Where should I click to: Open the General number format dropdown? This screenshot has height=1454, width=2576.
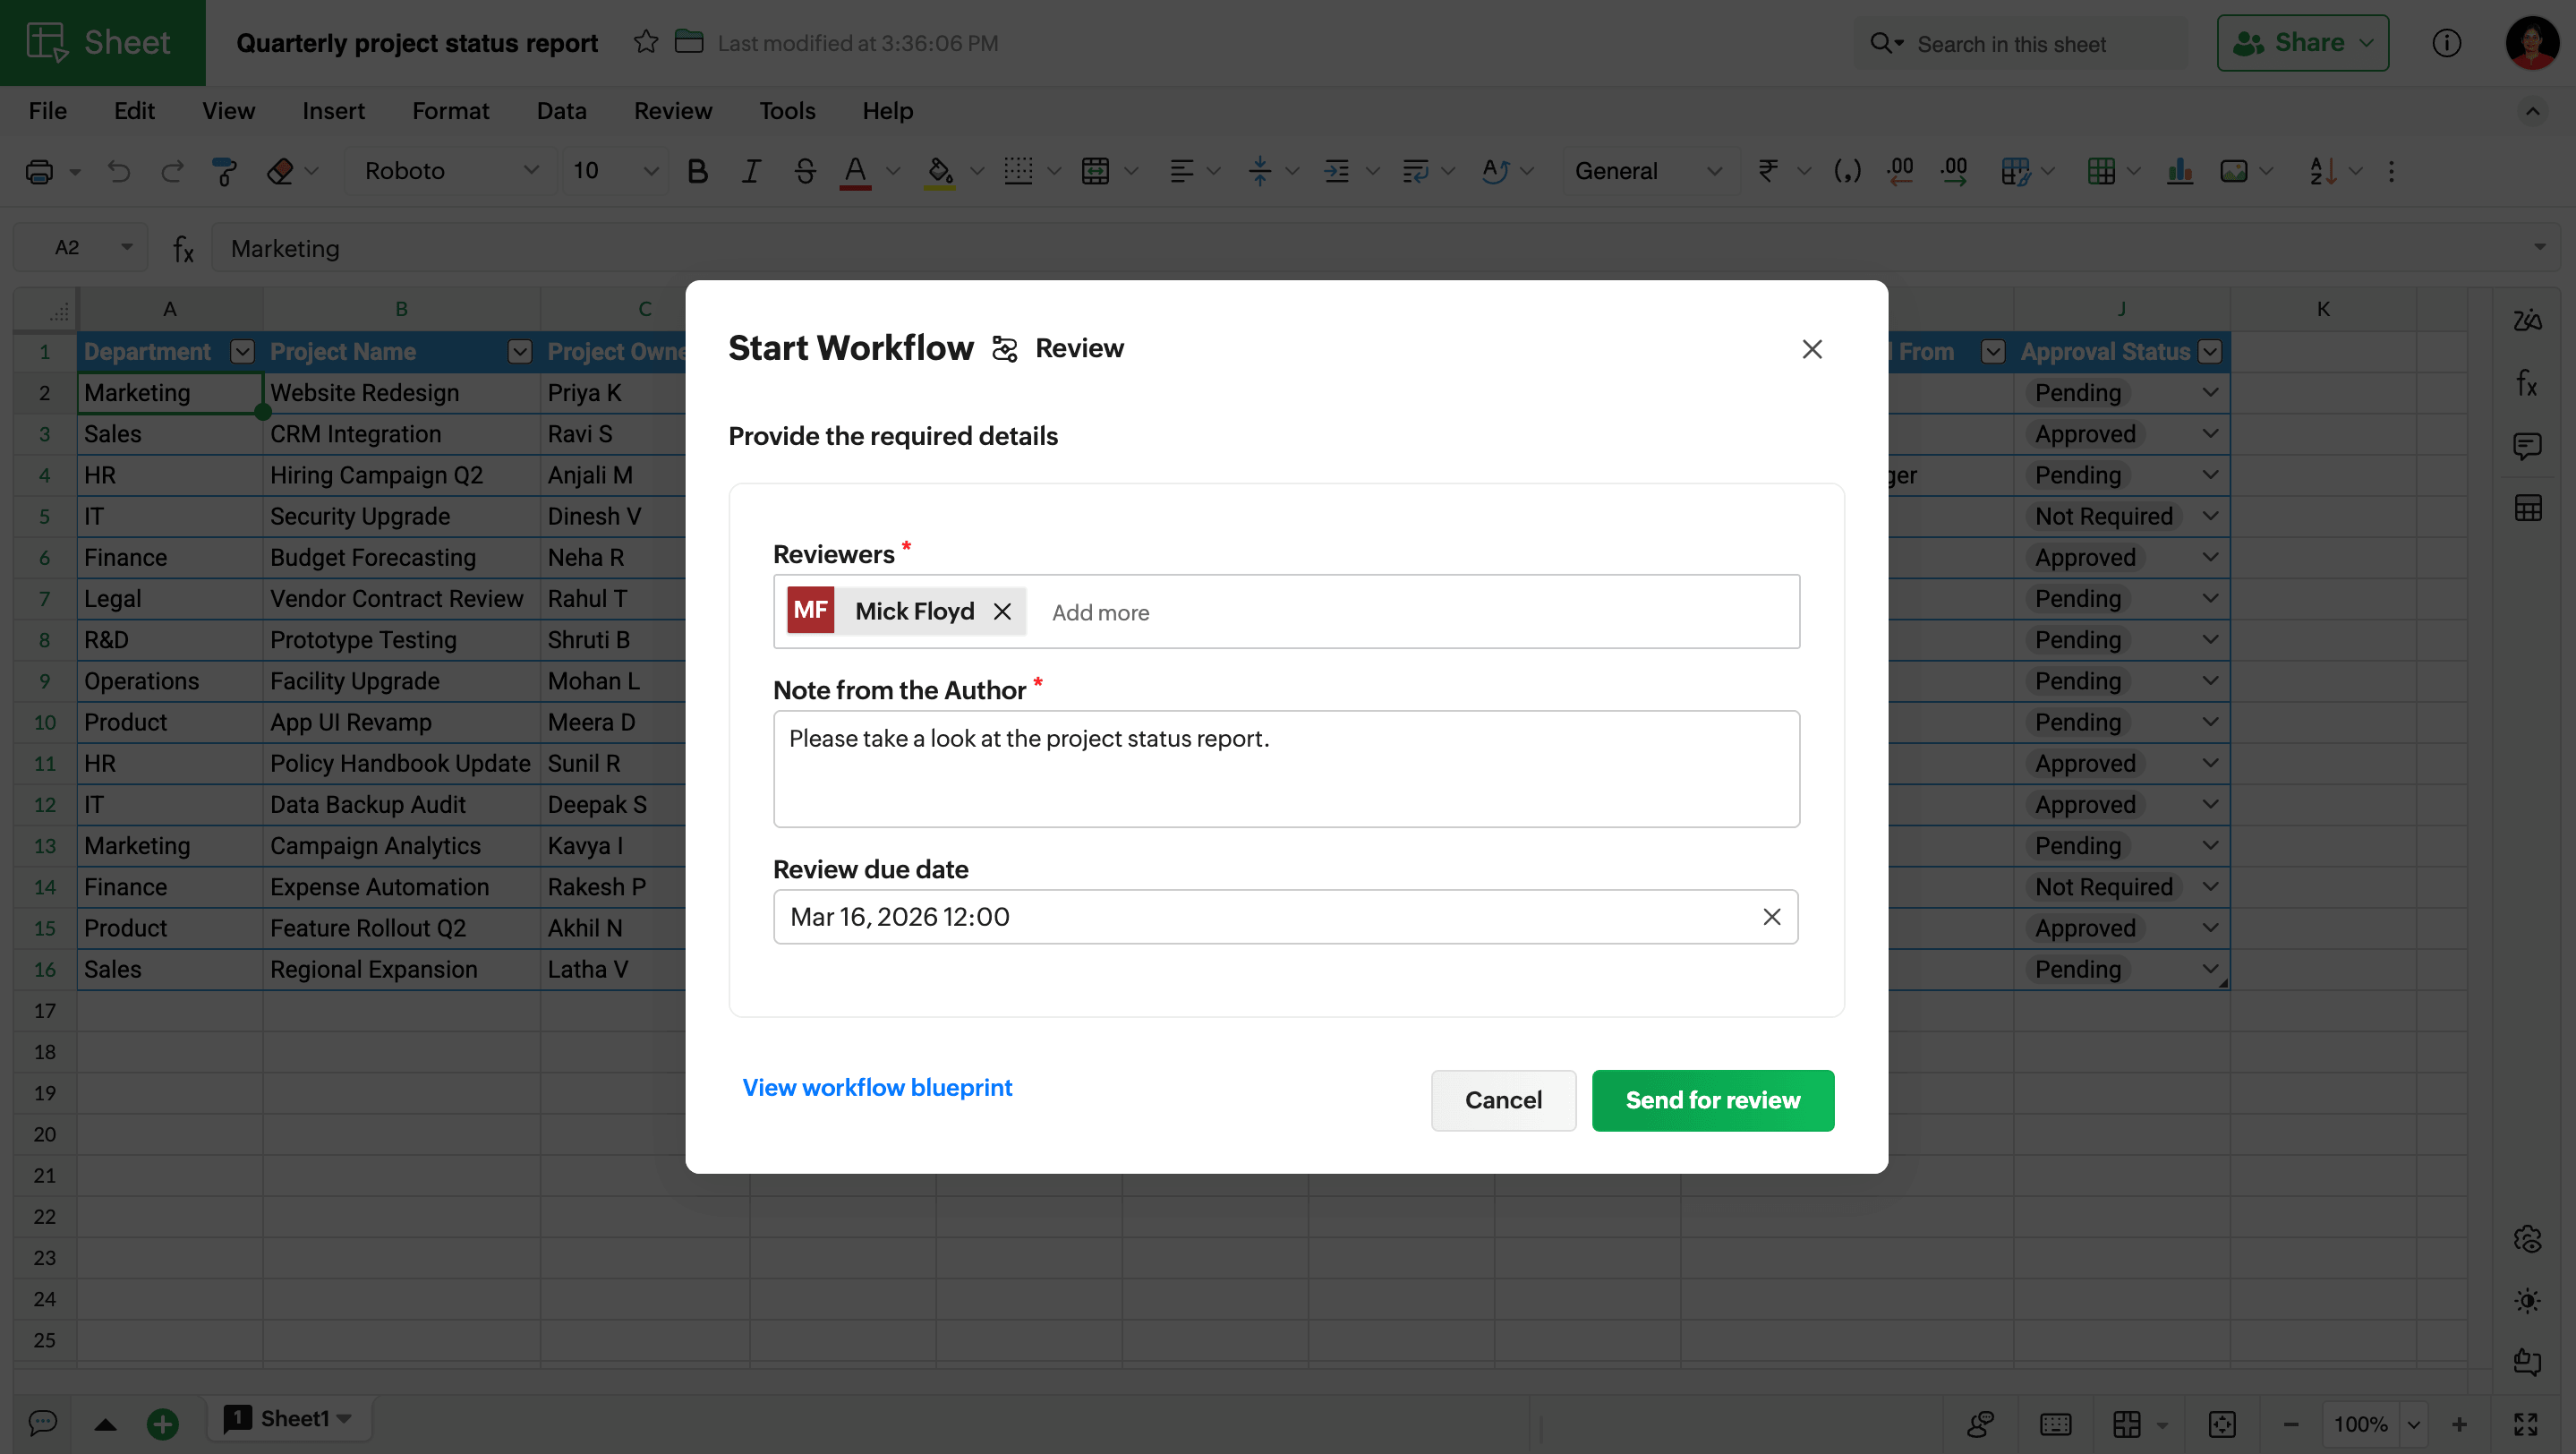(x=1715, y=171)
